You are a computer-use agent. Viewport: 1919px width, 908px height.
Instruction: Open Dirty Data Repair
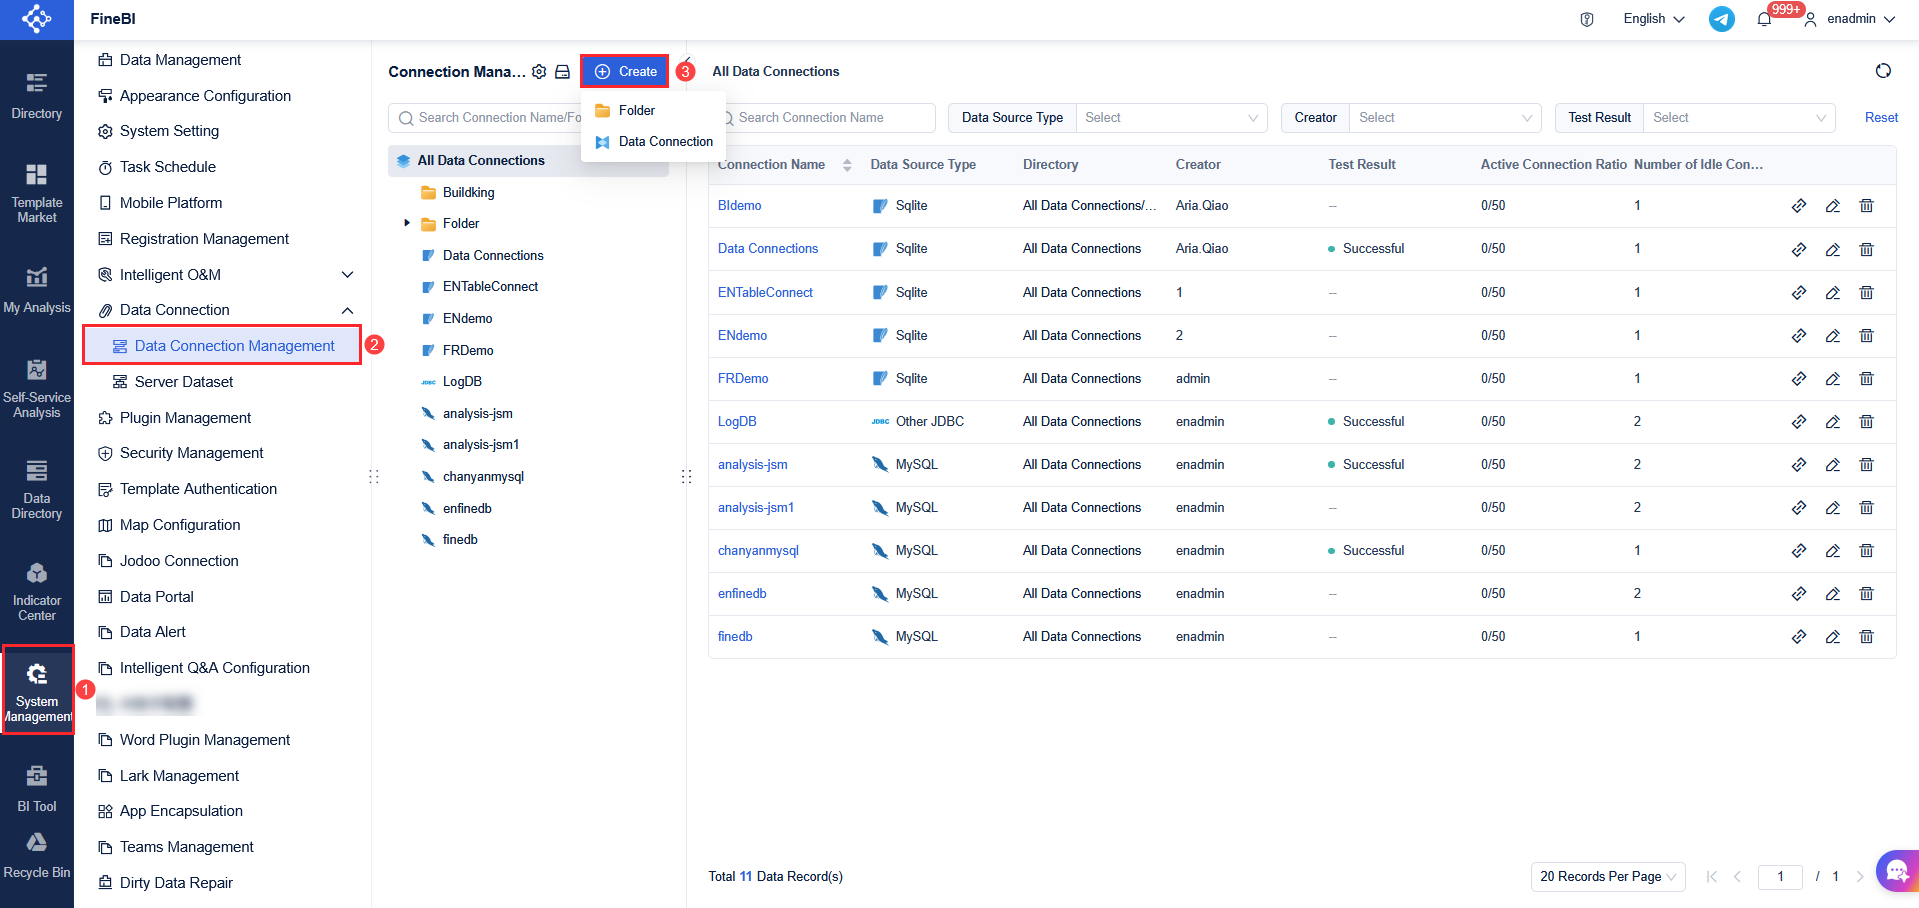tap(176, 883)
